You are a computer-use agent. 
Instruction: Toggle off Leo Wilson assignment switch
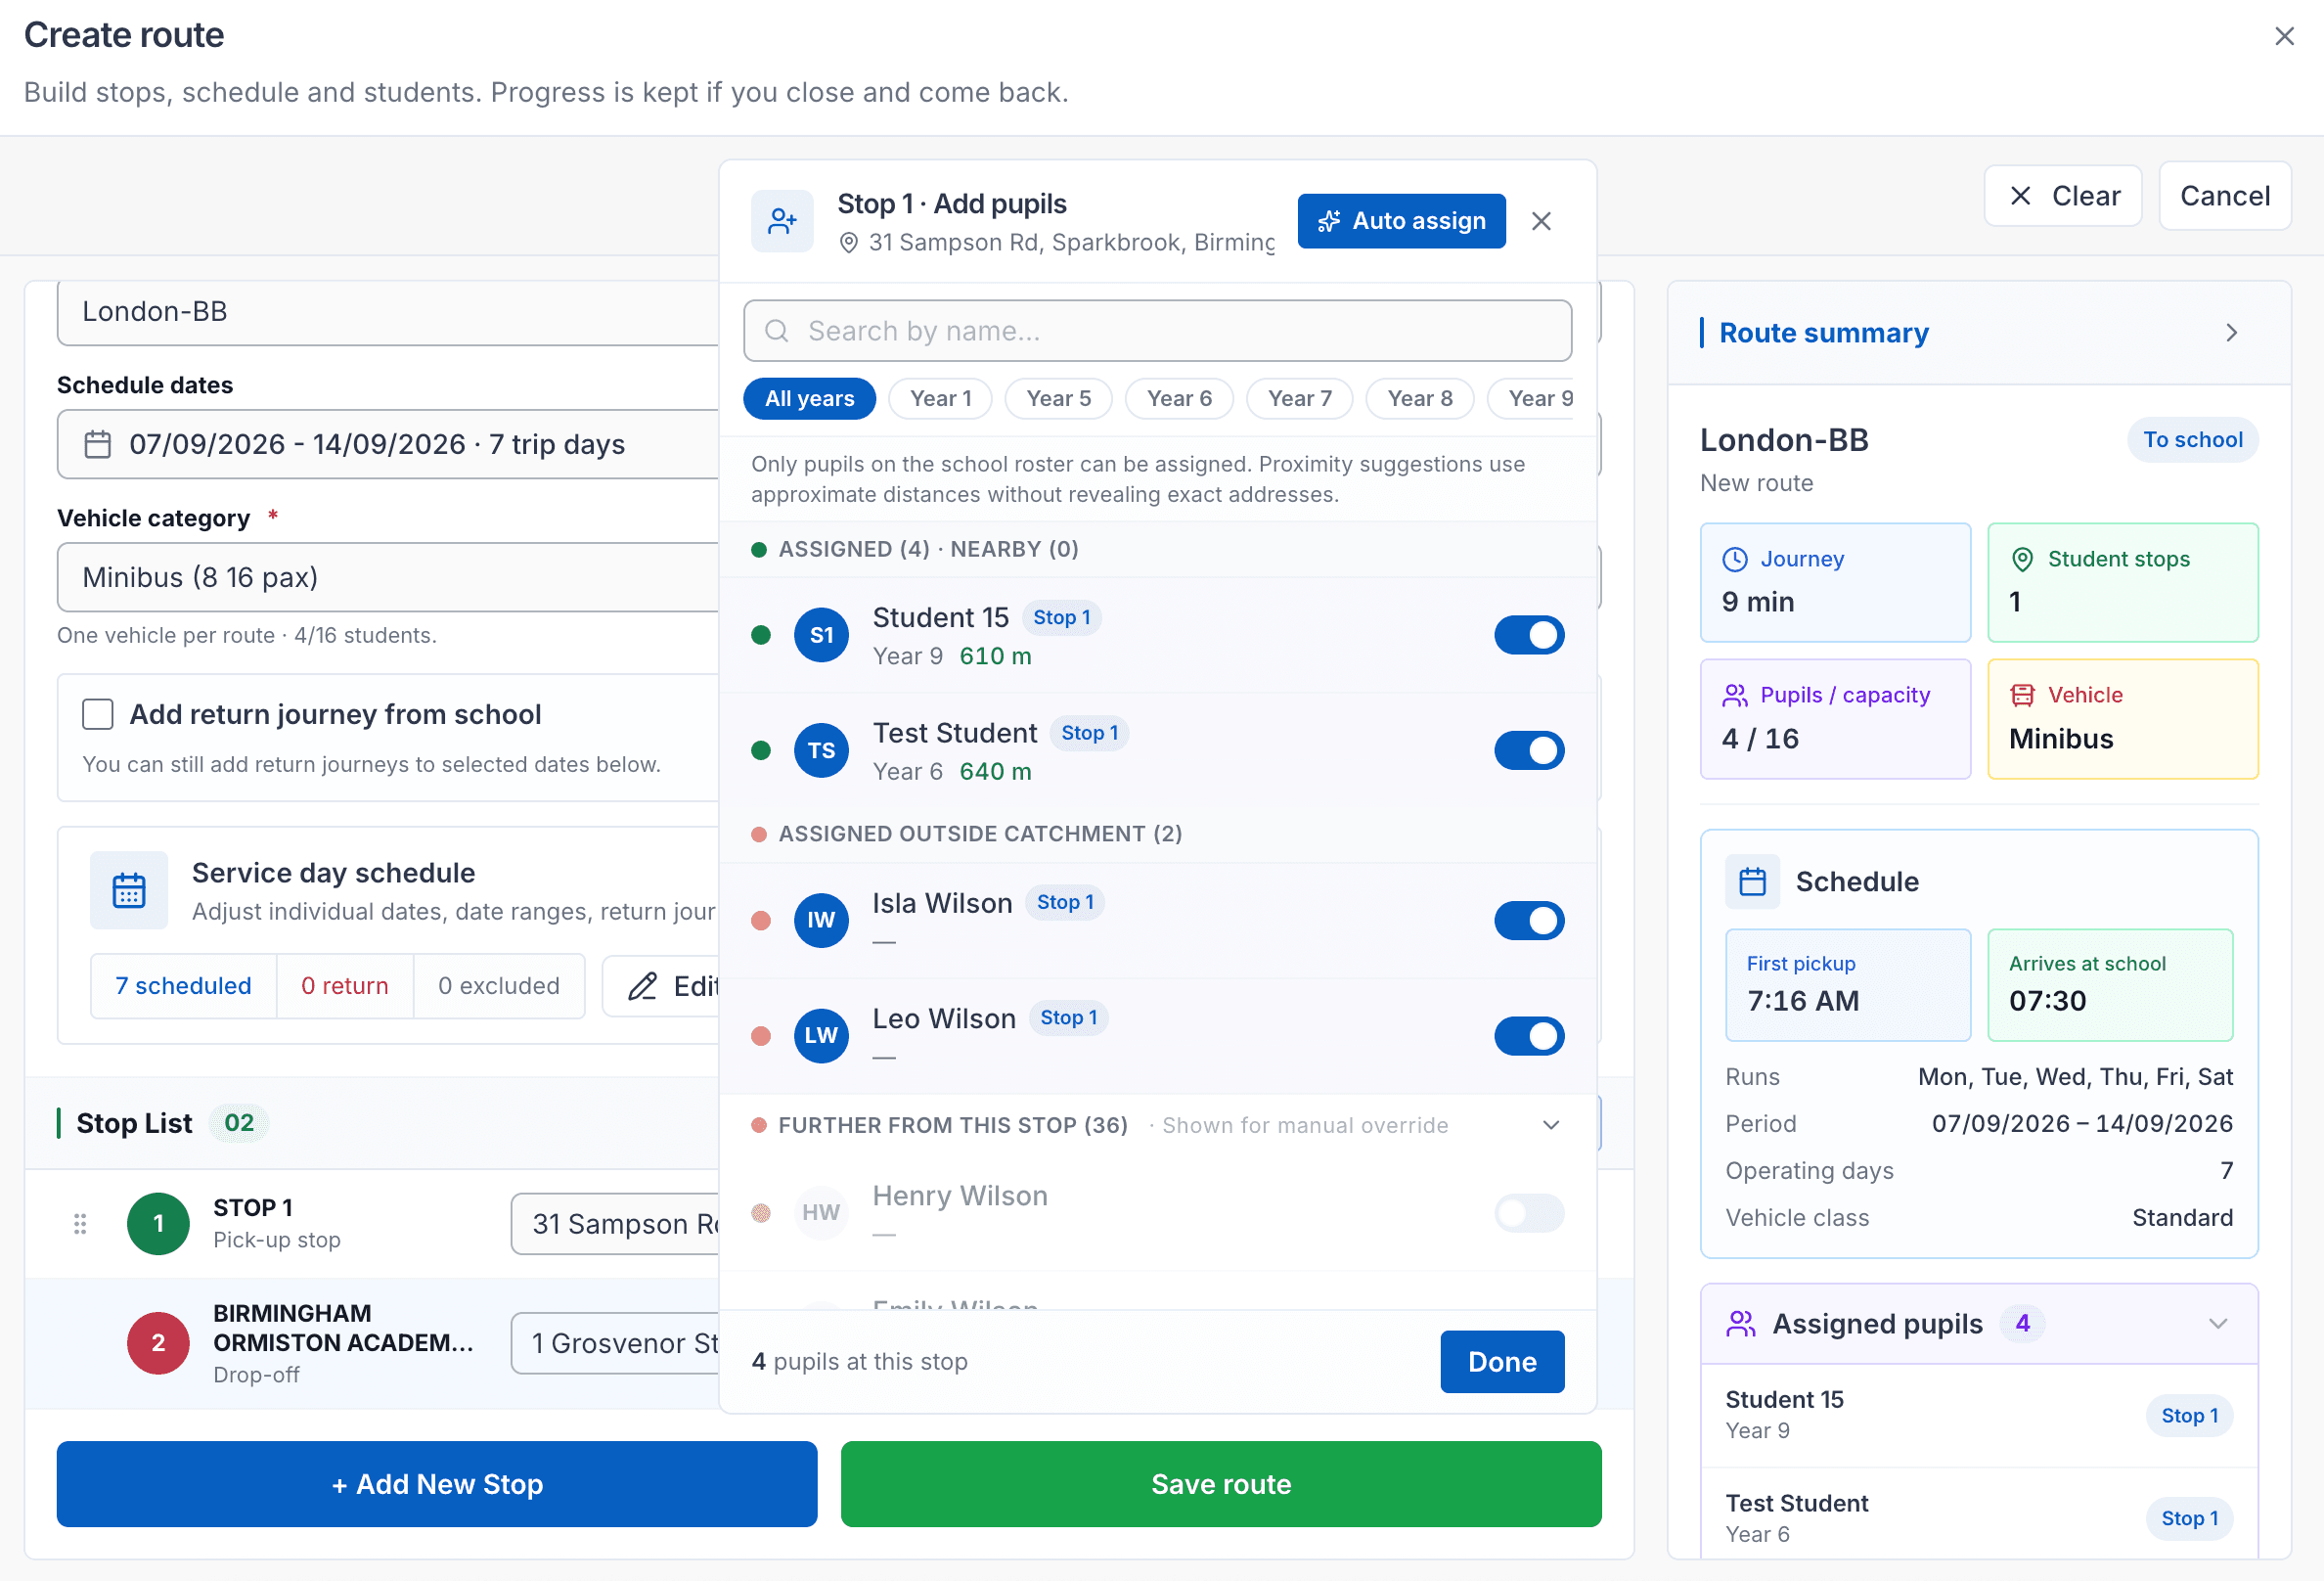(1529, 1035)
